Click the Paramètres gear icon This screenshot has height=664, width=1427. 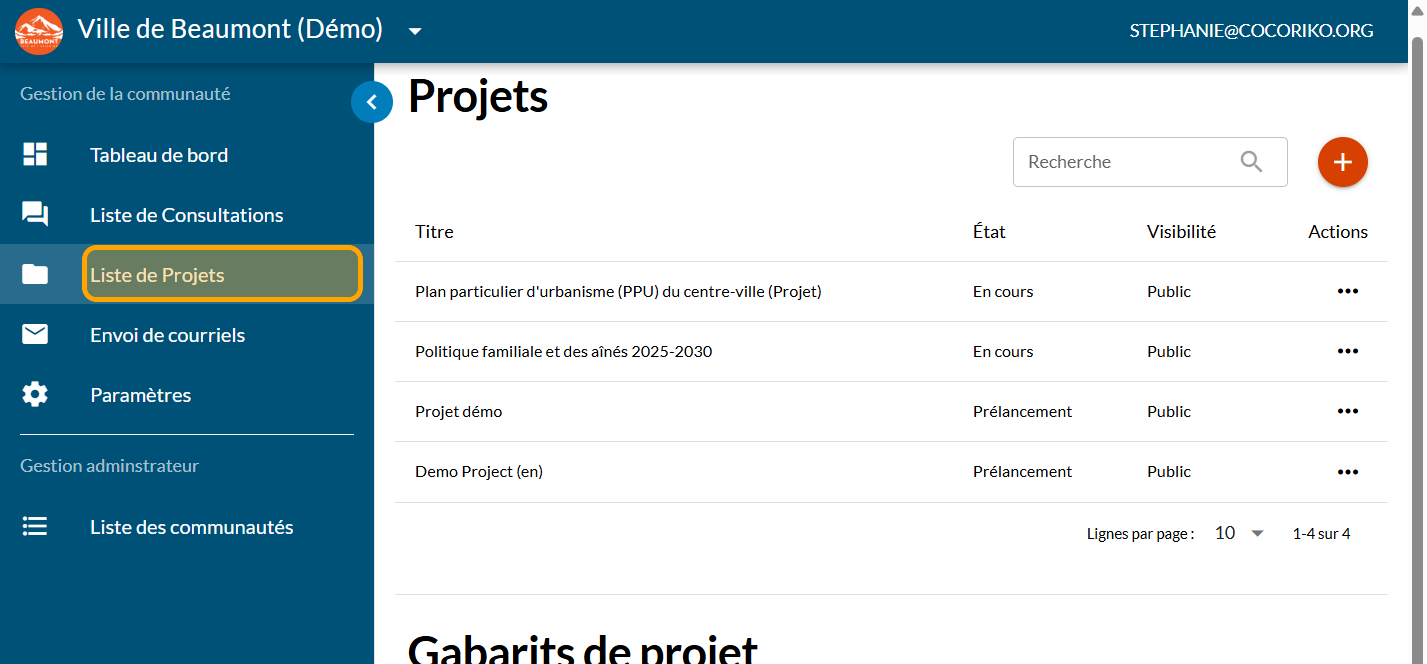coord(35,395)
